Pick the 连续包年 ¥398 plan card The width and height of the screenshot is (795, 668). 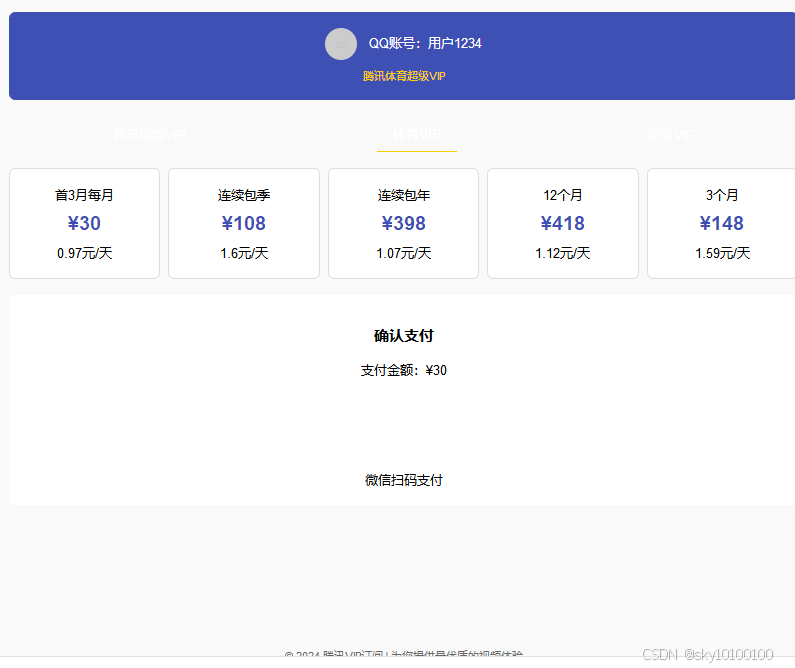404,224
